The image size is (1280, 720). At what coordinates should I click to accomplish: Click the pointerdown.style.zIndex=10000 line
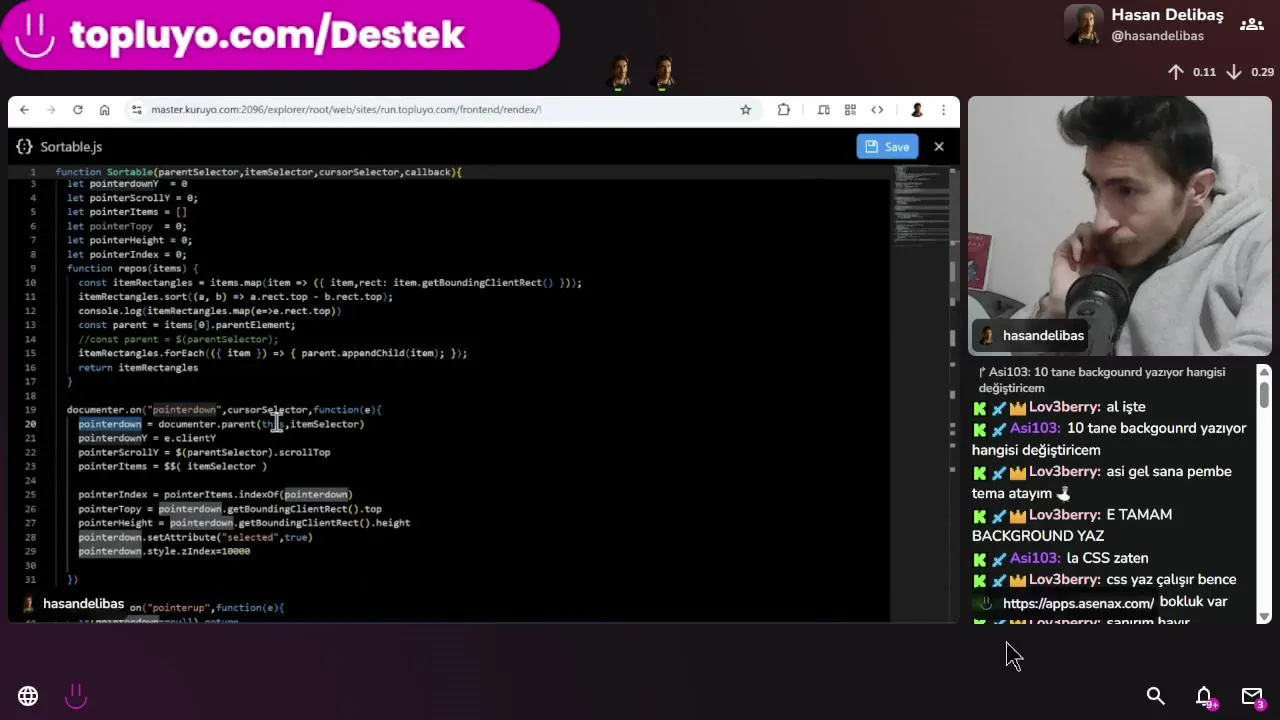tap(164, 551)
